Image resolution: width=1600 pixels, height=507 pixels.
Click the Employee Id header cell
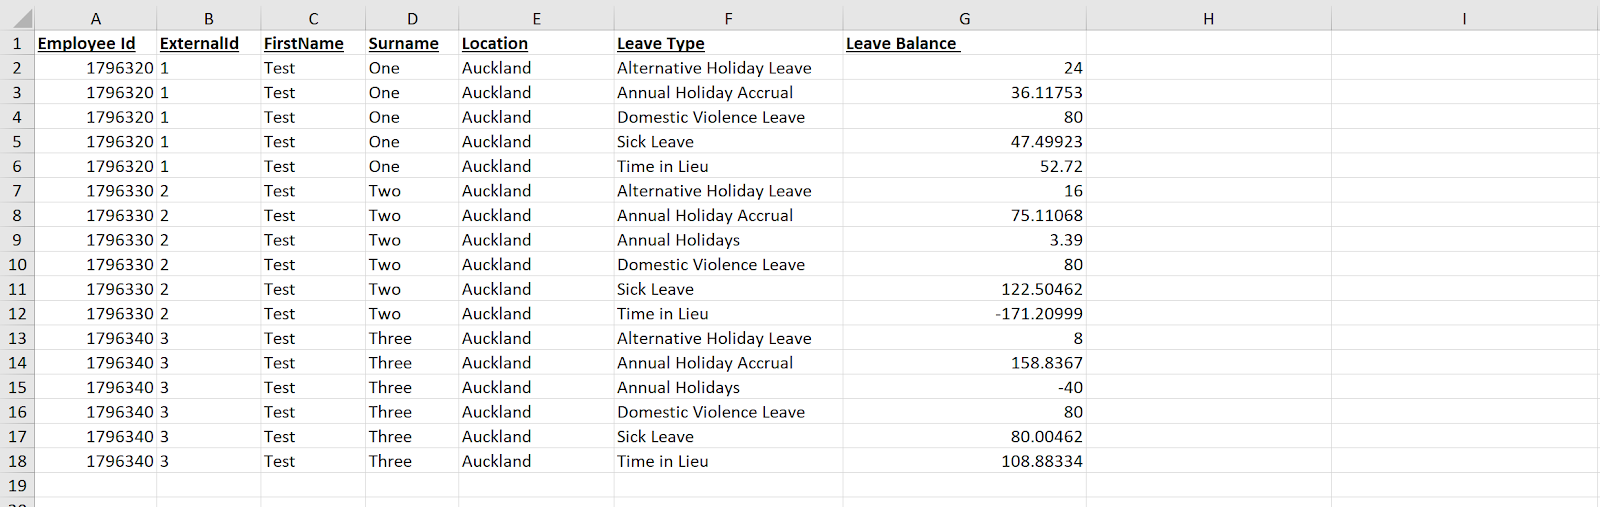tap(96, 43)
